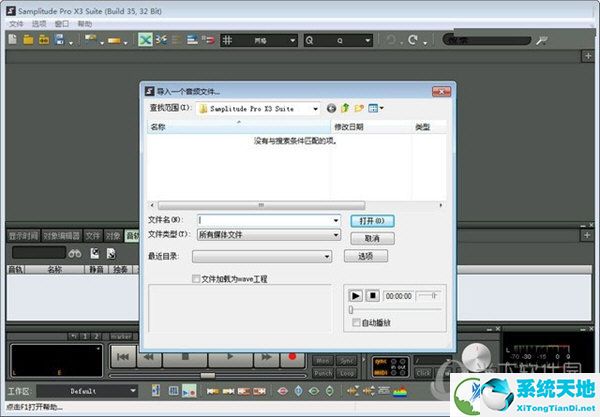Image resolution: width=600 pixels, height=417 pixels.
Task: Click the preview volume slider
Action: [428, 296]
